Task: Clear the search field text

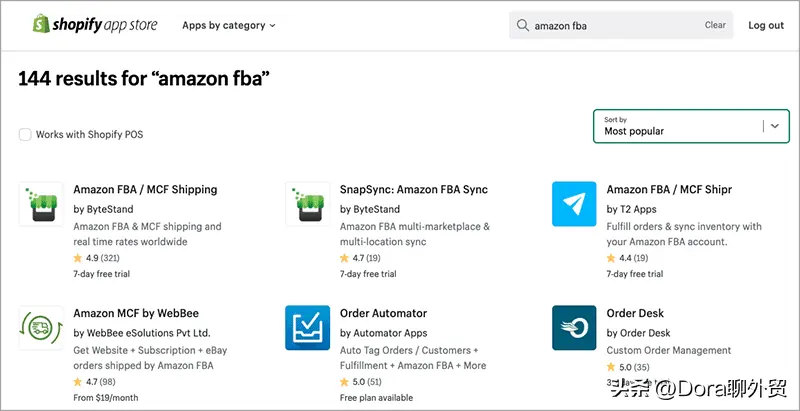Action: pos(715,25)
